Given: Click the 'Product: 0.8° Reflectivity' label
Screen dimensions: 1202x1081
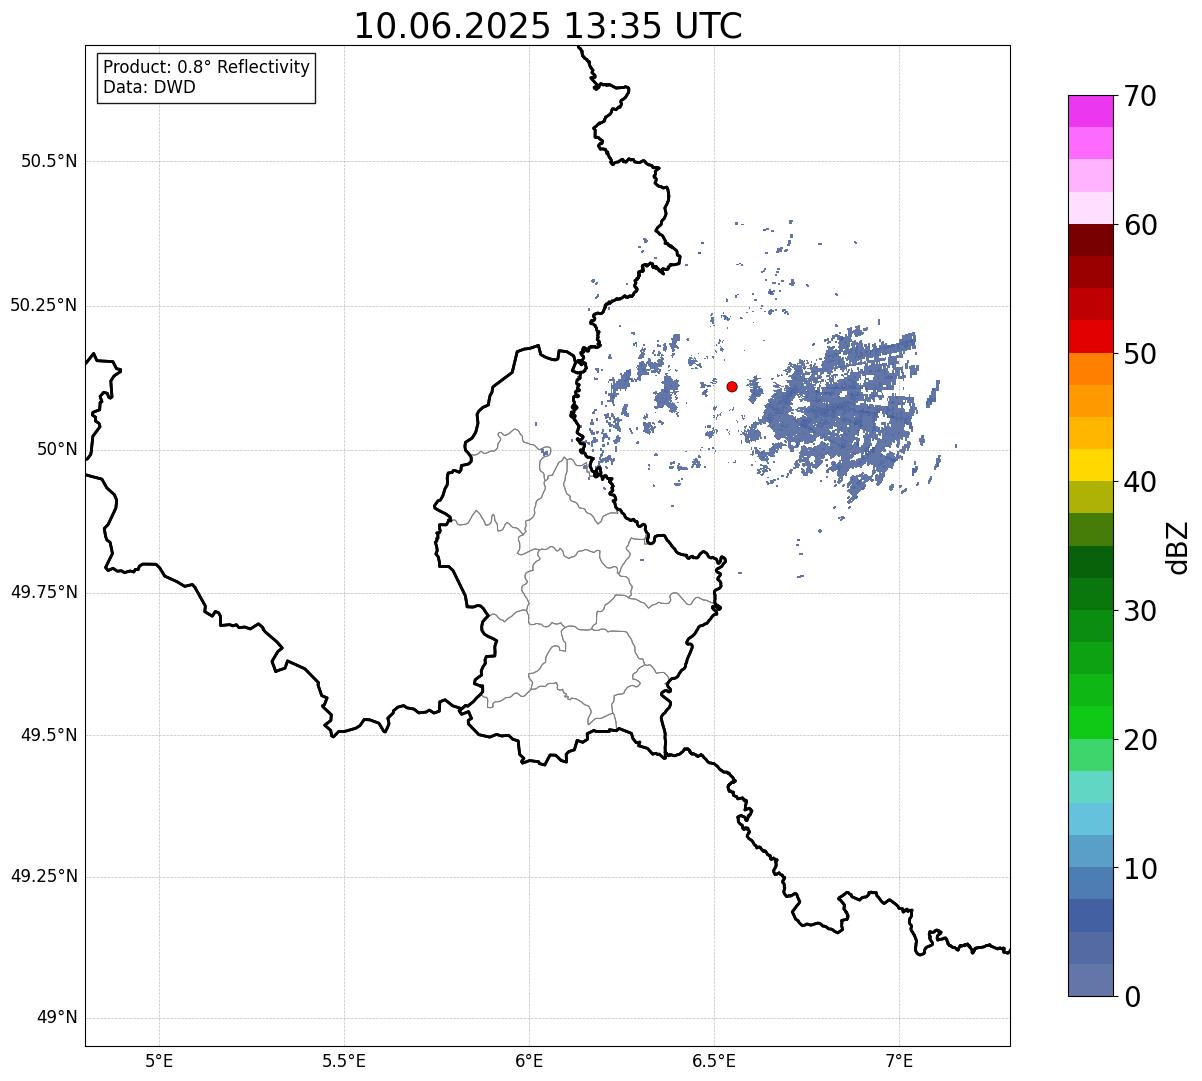Looking at the screenshot, I should 207,67.
